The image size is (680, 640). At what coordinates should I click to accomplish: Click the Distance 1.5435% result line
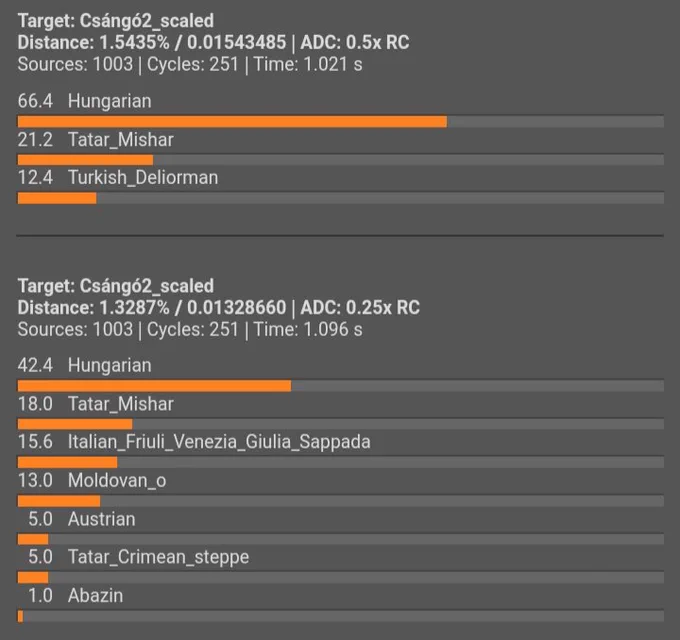(213, 42)
